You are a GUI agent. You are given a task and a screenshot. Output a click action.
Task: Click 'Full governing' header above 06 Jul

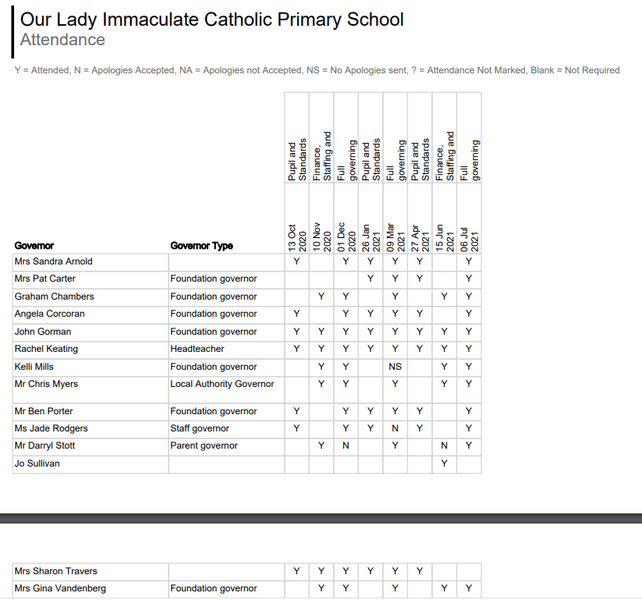point(469,161)
